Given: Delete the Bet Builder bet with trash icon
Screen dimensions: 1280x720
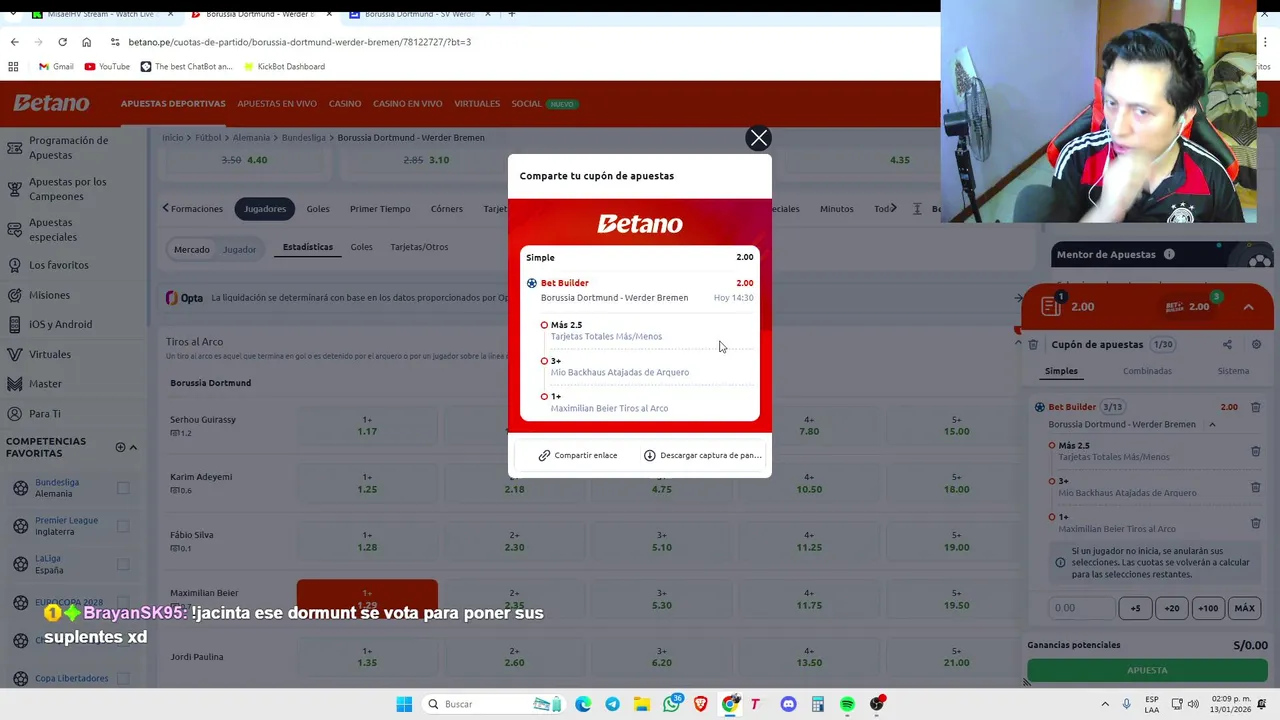Looking at the screenshot, I should click(1255, 407).
